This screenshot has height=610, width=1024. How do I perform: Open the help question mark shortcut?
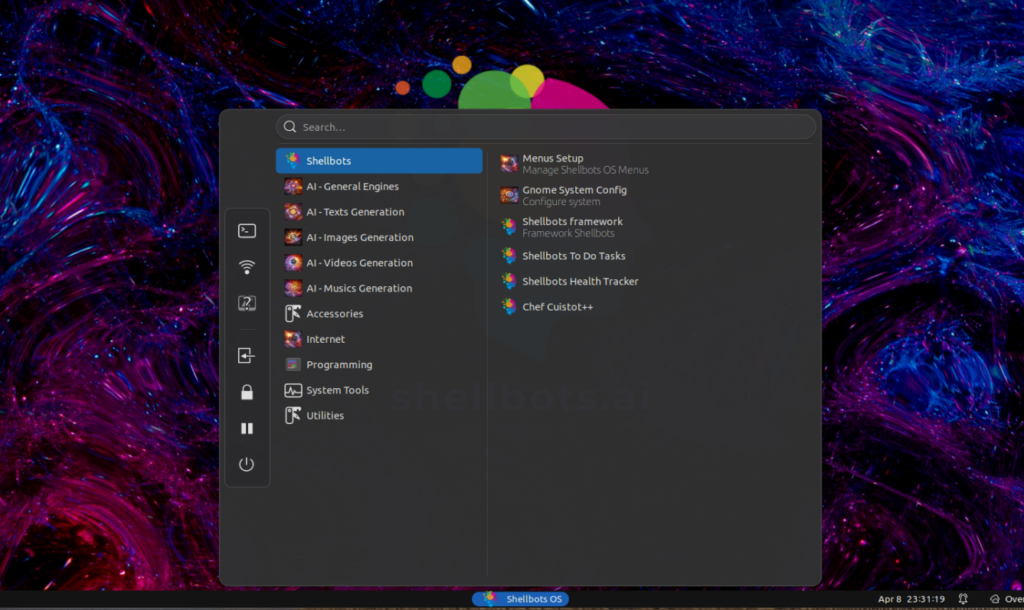coord(247,303)
